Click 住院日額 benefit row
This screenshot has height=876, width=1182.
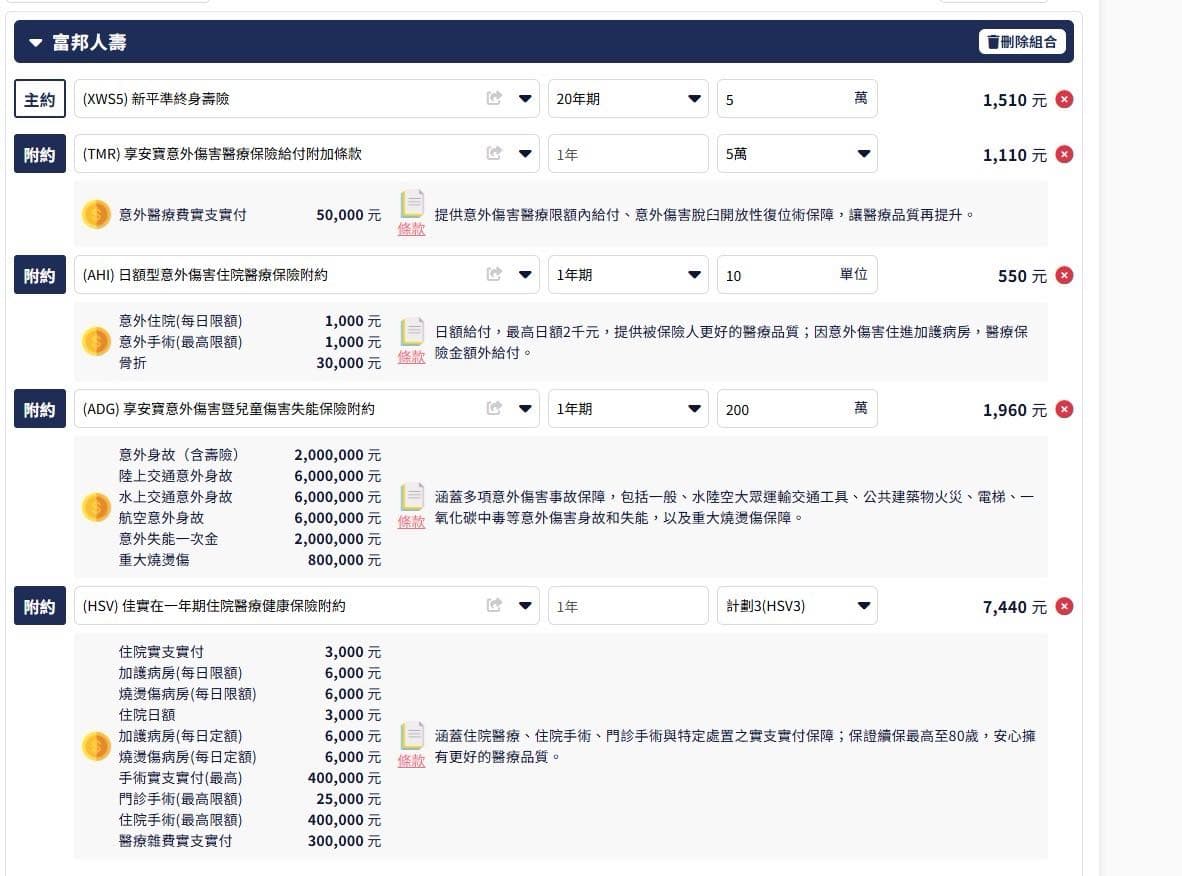click(250, 715)
